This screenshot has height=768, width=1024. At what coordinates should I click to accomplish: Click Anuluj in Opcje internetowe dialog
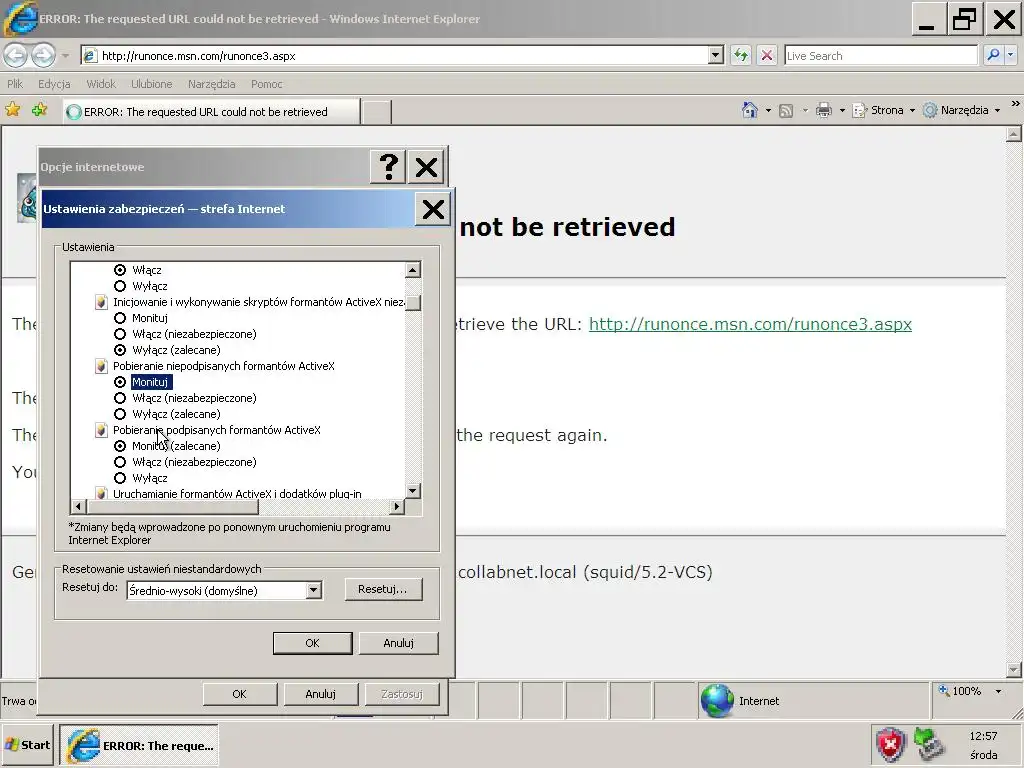point(321,694)
